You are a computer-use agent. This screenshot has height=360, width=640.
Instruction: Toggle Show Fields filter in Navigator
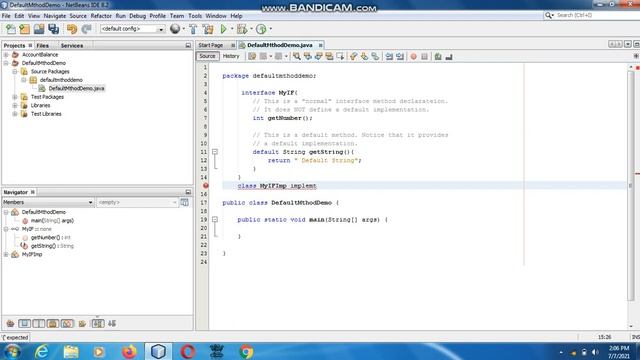coord(24,324)
